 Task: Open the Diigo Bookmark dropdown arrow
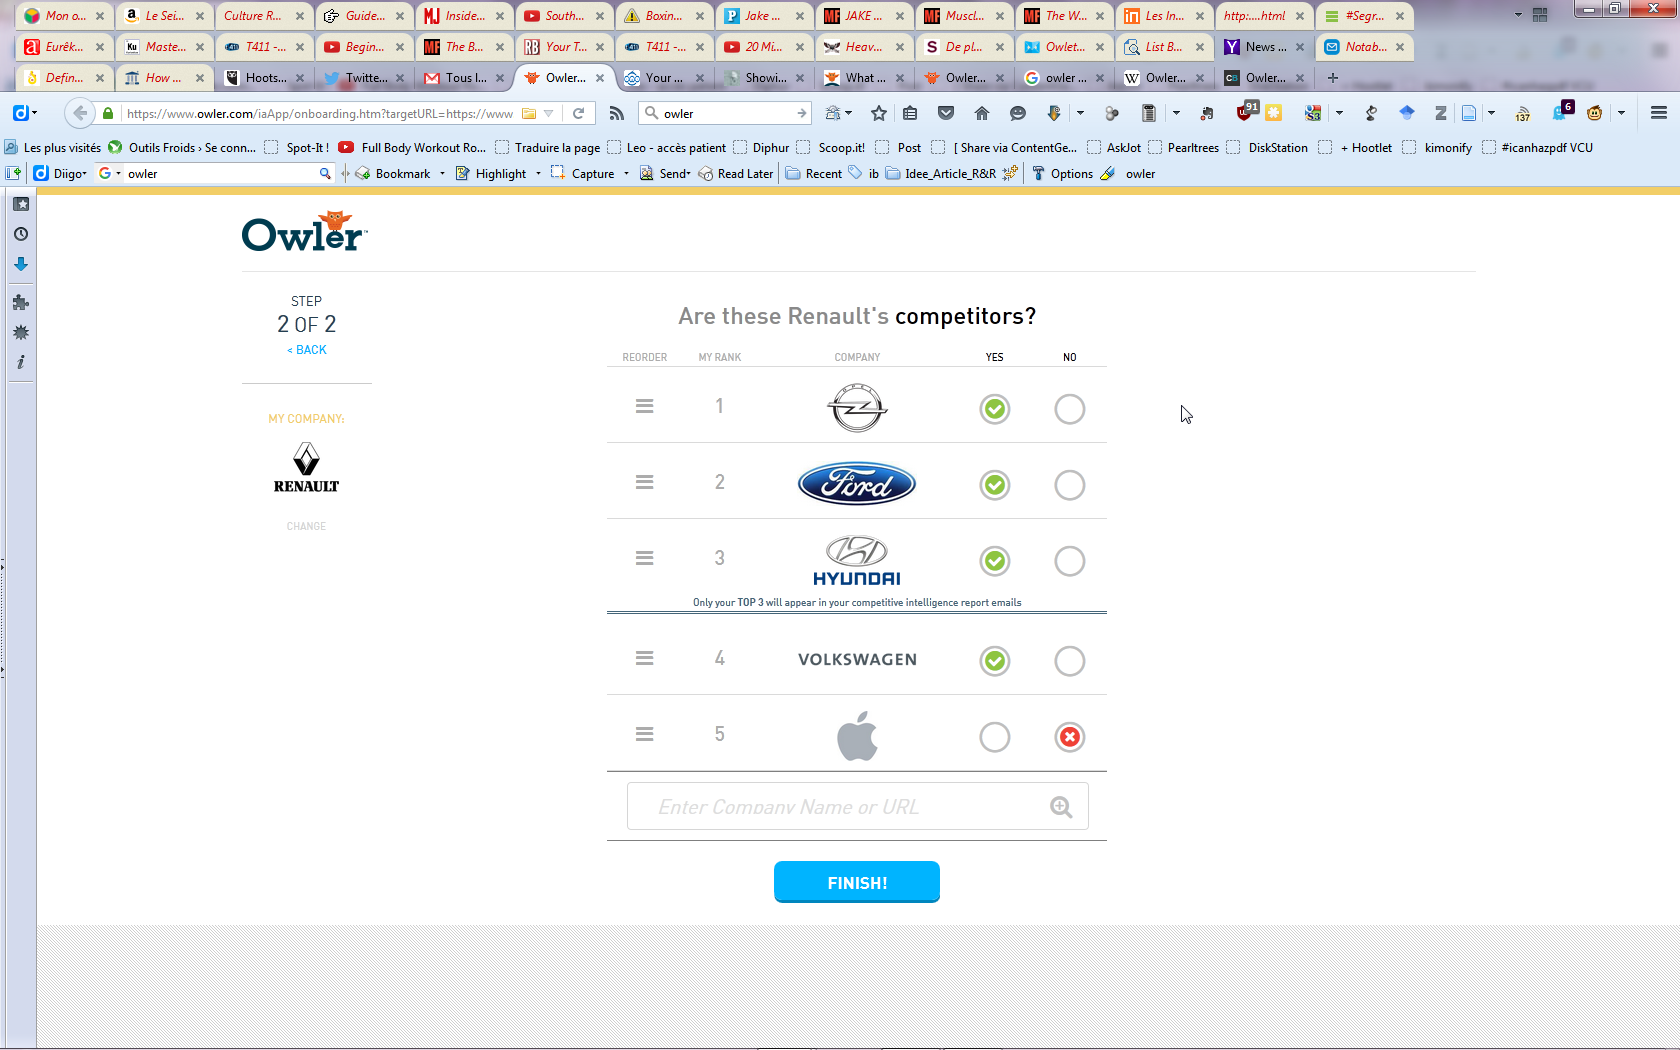[442, 173]
